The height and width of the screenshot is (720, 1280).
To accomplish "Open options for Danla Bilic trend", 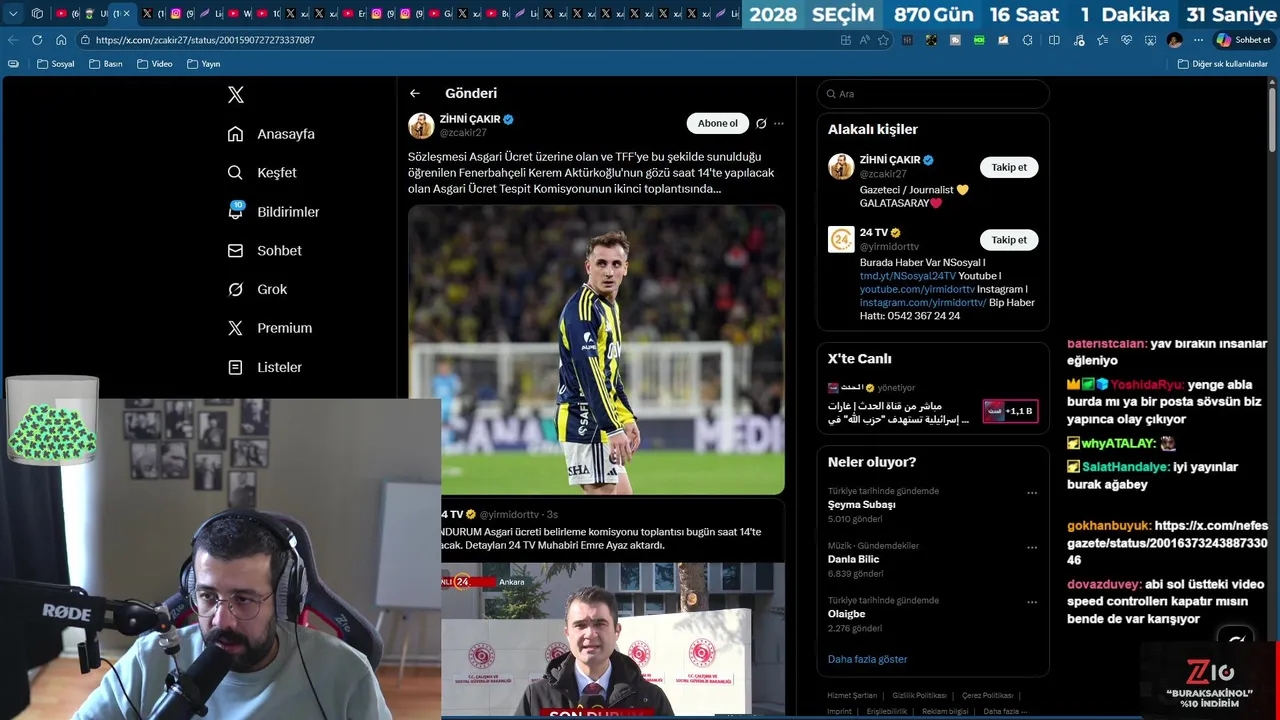I will pos(1032,547).
